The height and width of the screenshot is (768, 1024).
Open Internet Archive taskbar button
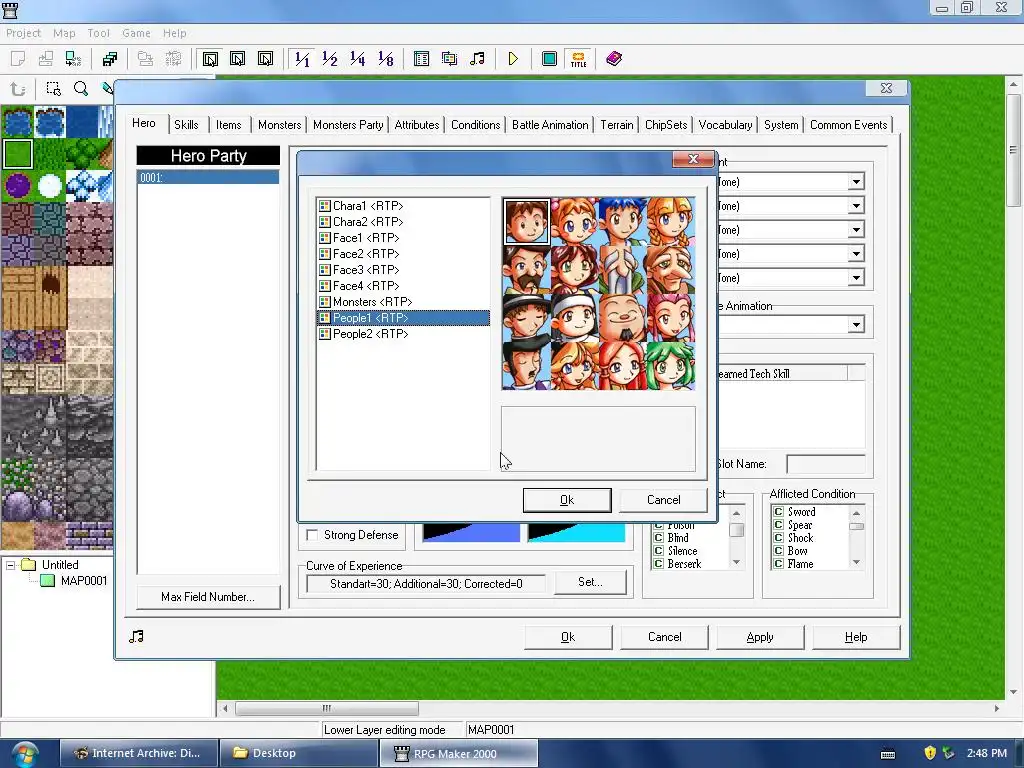138,753
